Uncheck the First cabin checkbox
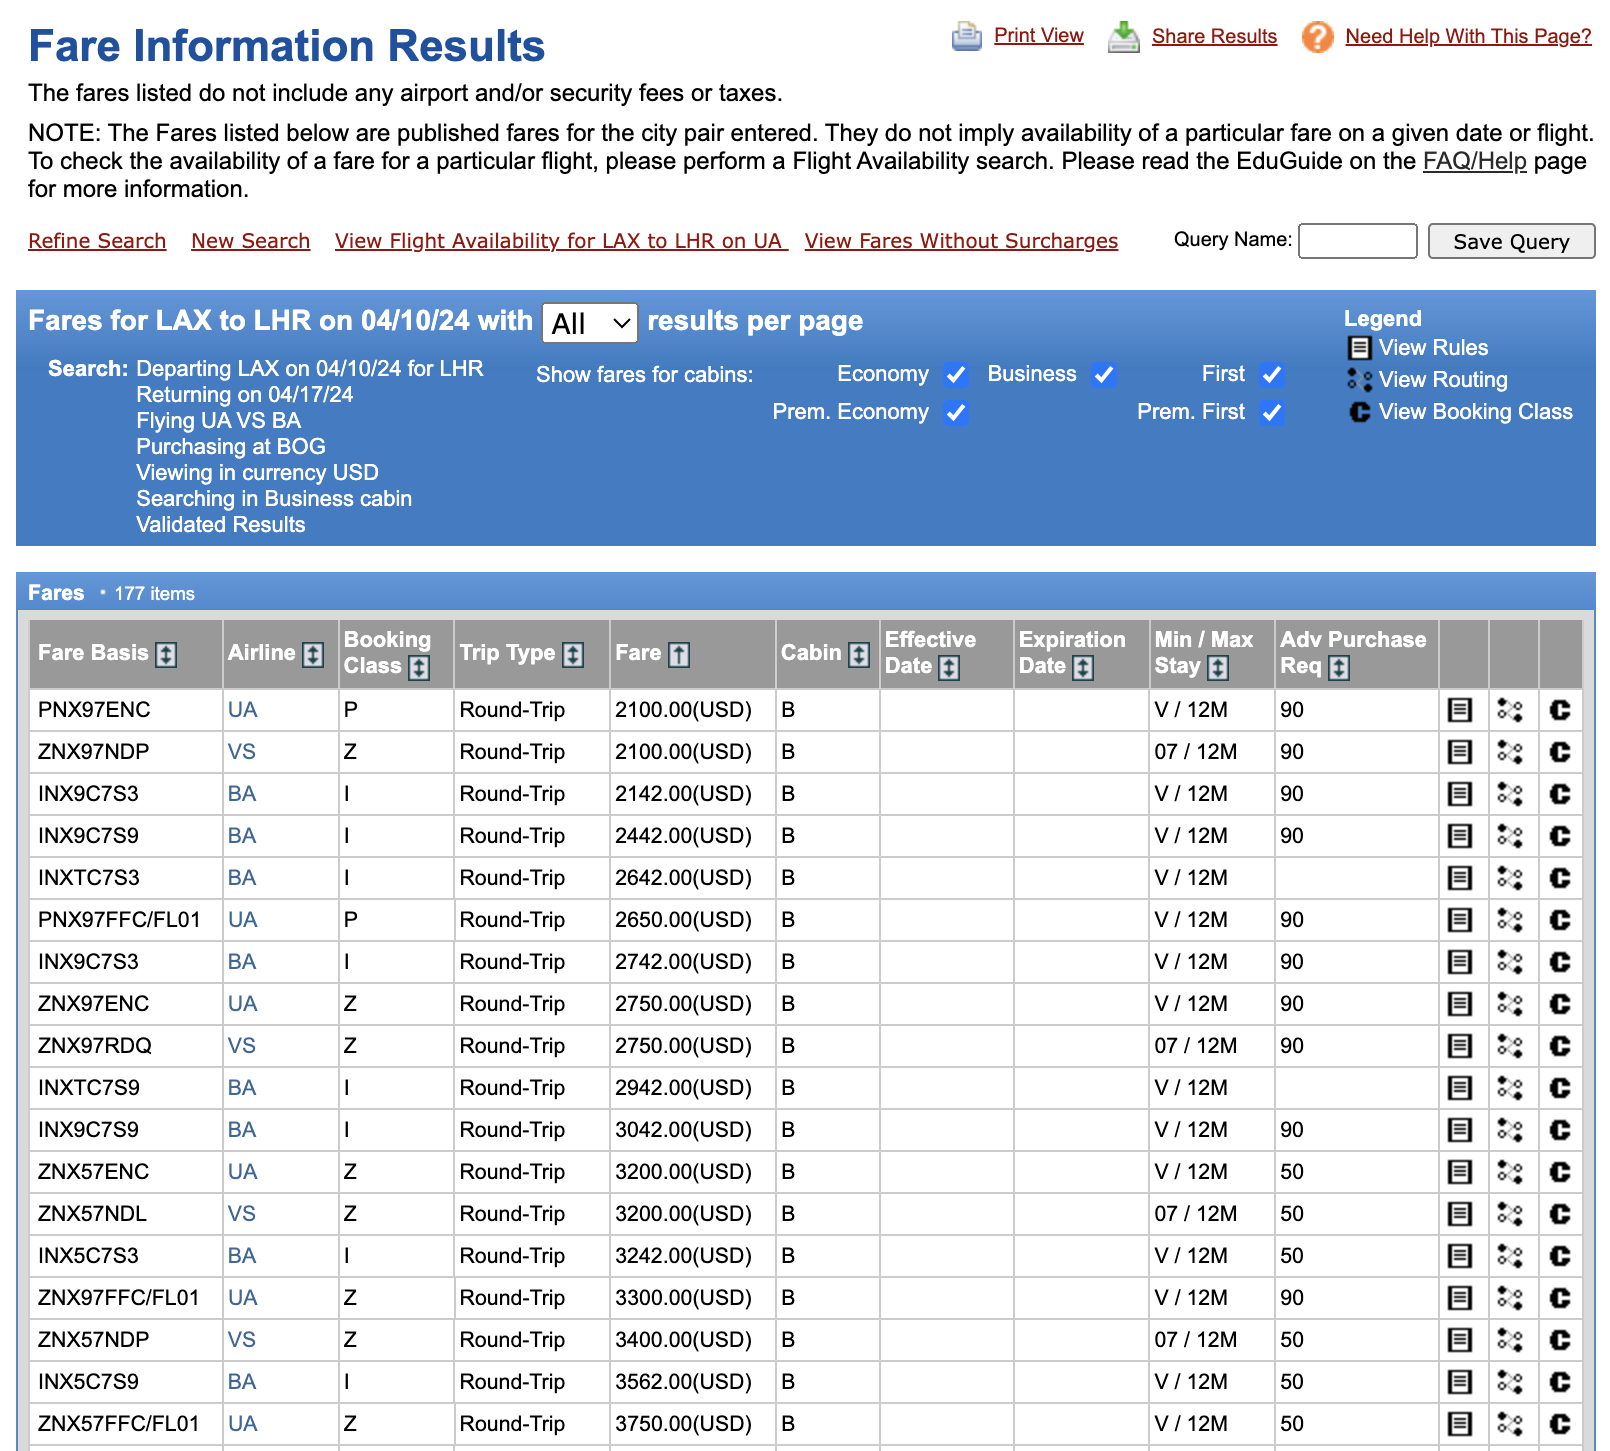Viewport: 1610px width, 1451px height. [1272, 375]
